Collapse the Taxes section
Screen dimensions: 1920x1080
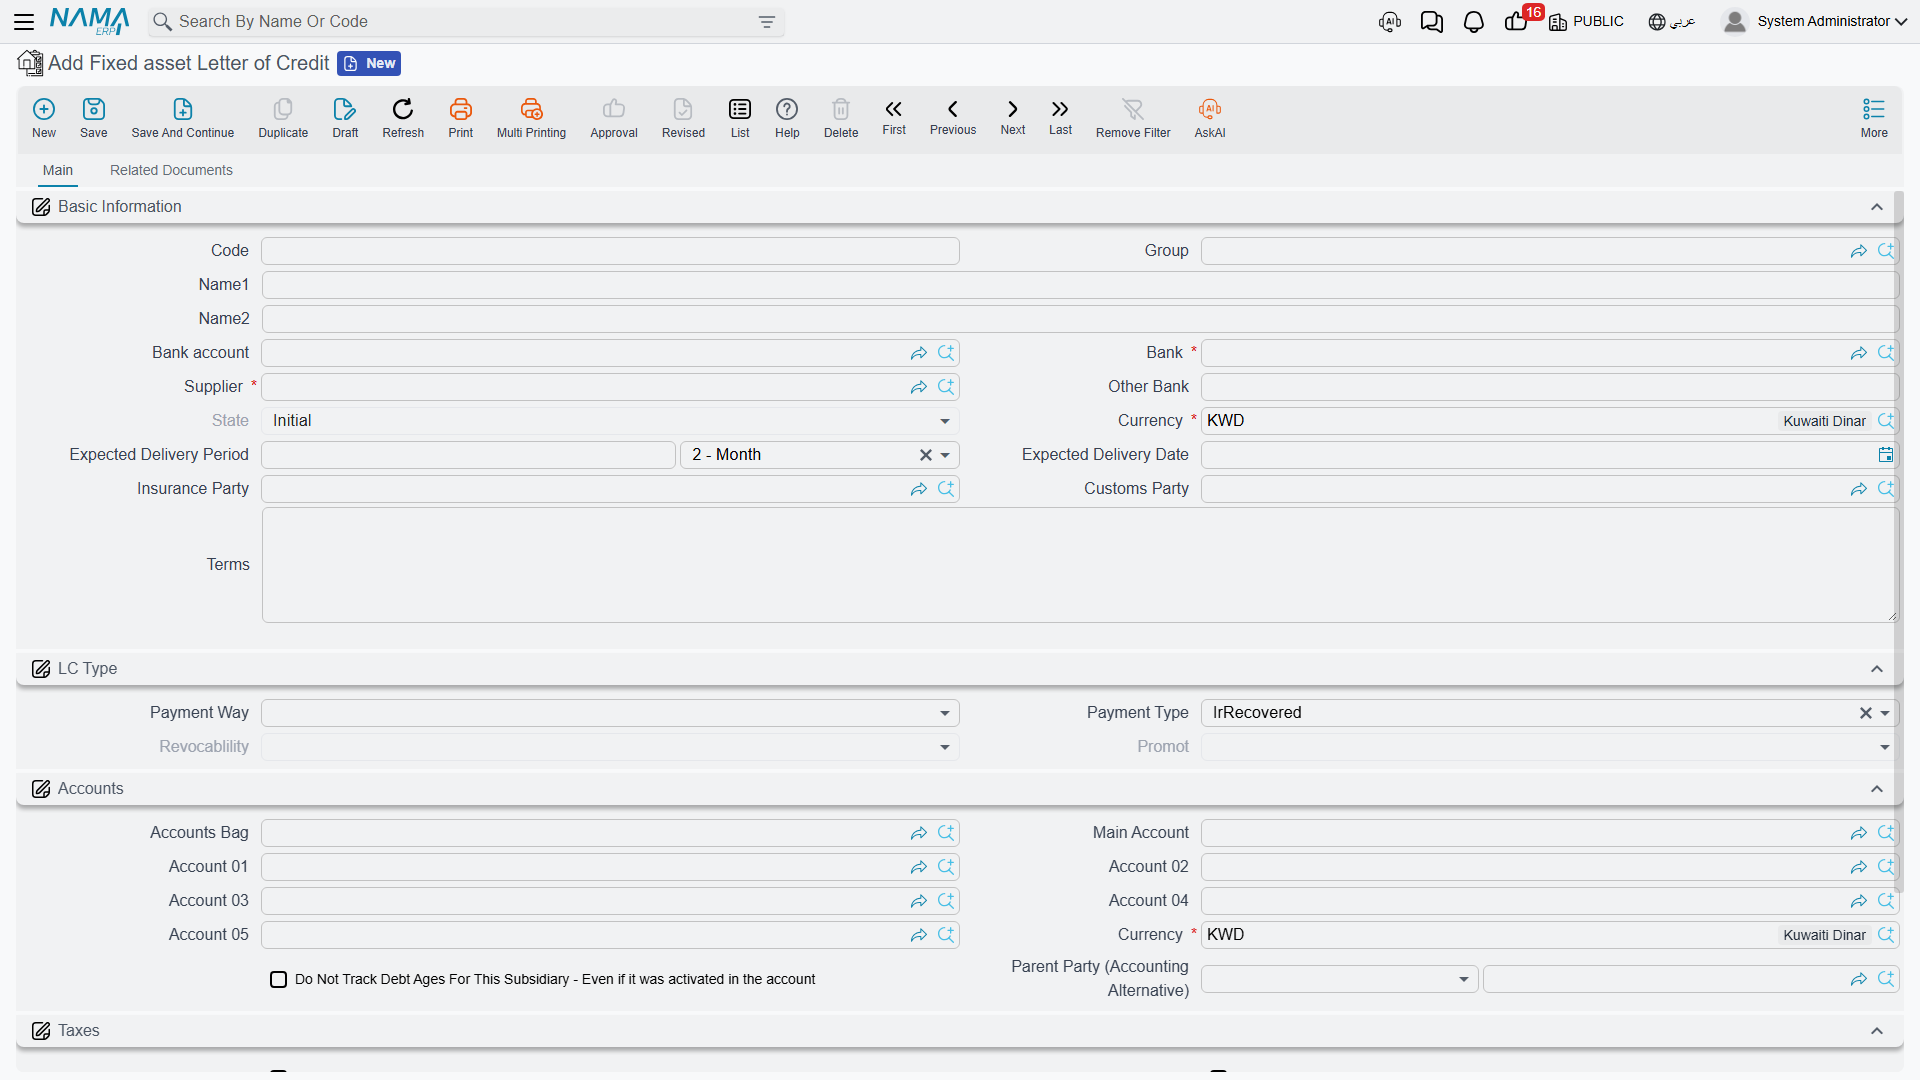[x=1876, y=1031]
